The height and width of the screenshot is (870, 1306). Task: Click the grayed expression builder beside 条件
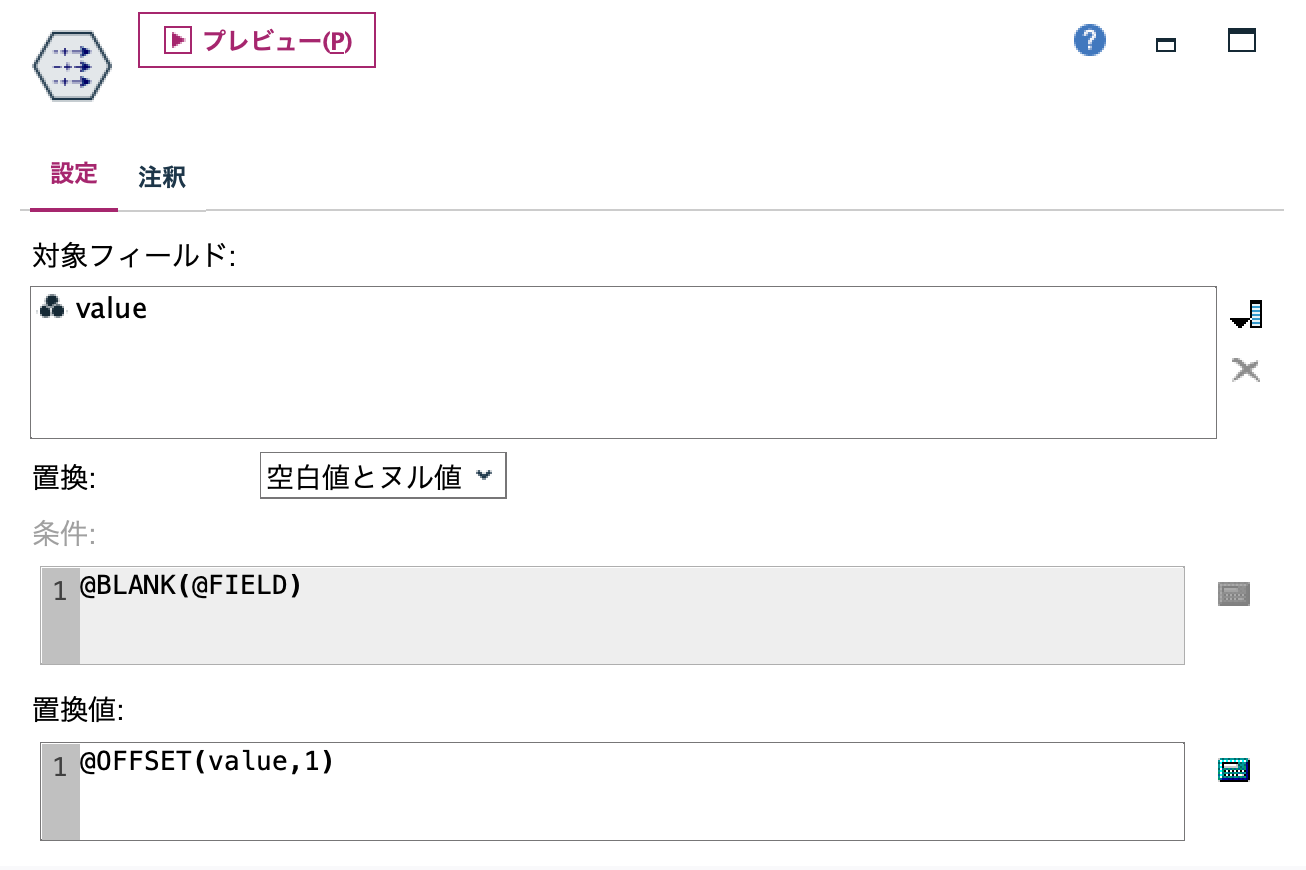point(1234,592)
